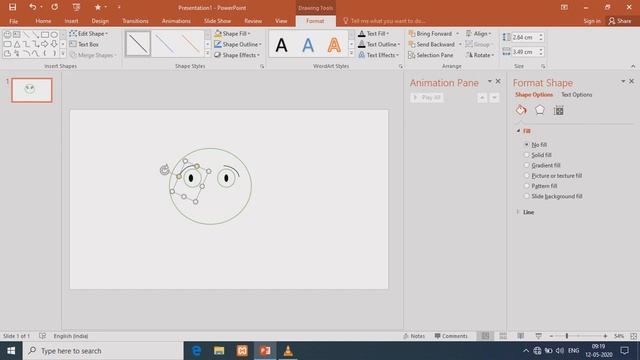The height and width of the screenshot is (360, 640).
Task: Open the Text Effects dropdown
Action: (378, 55)
